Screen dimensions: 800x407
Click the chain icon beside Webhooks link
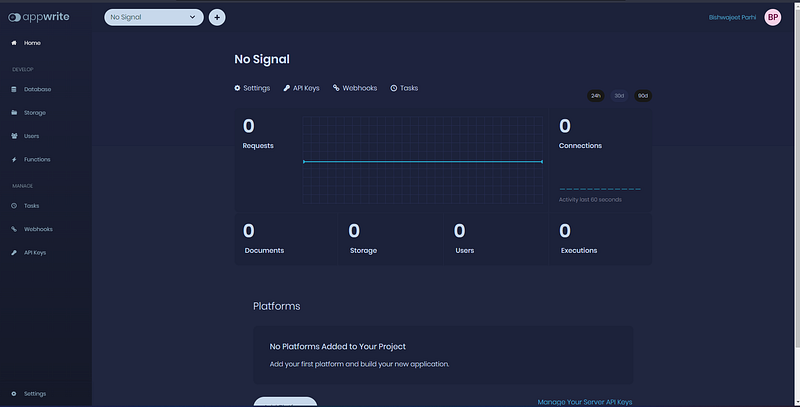click(x=336, y=88)
